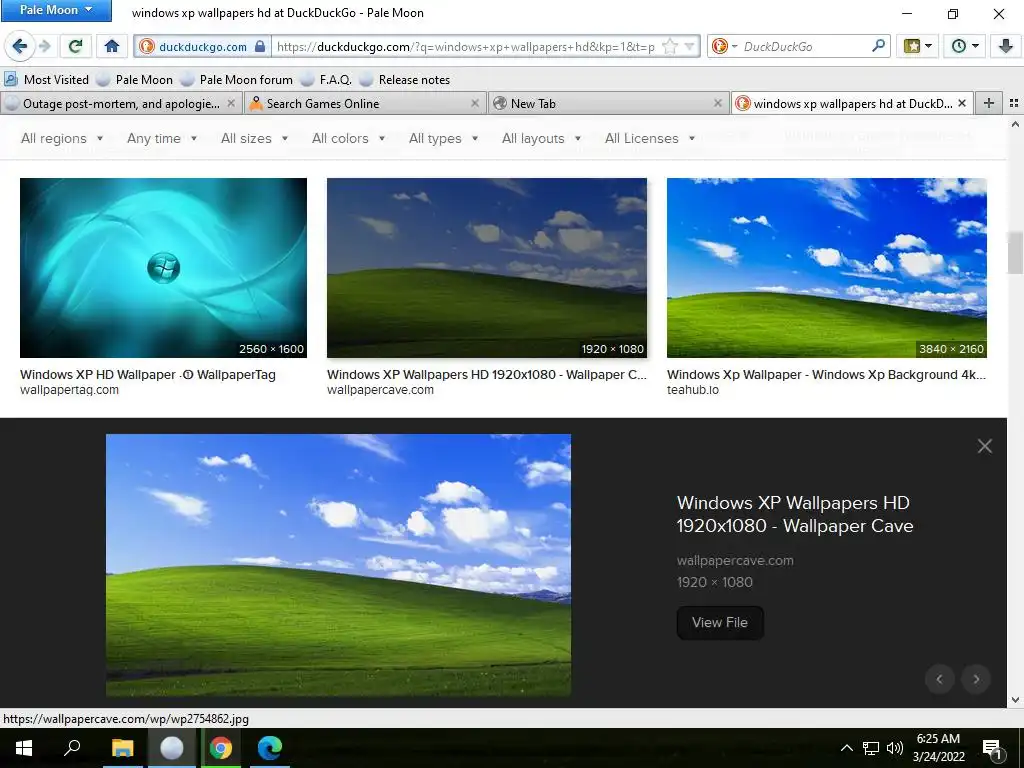Image resolution: width=1024 pixels, height=768 pixels.
Task: Open volume speaker tray icon
Action: pos(895,748)
